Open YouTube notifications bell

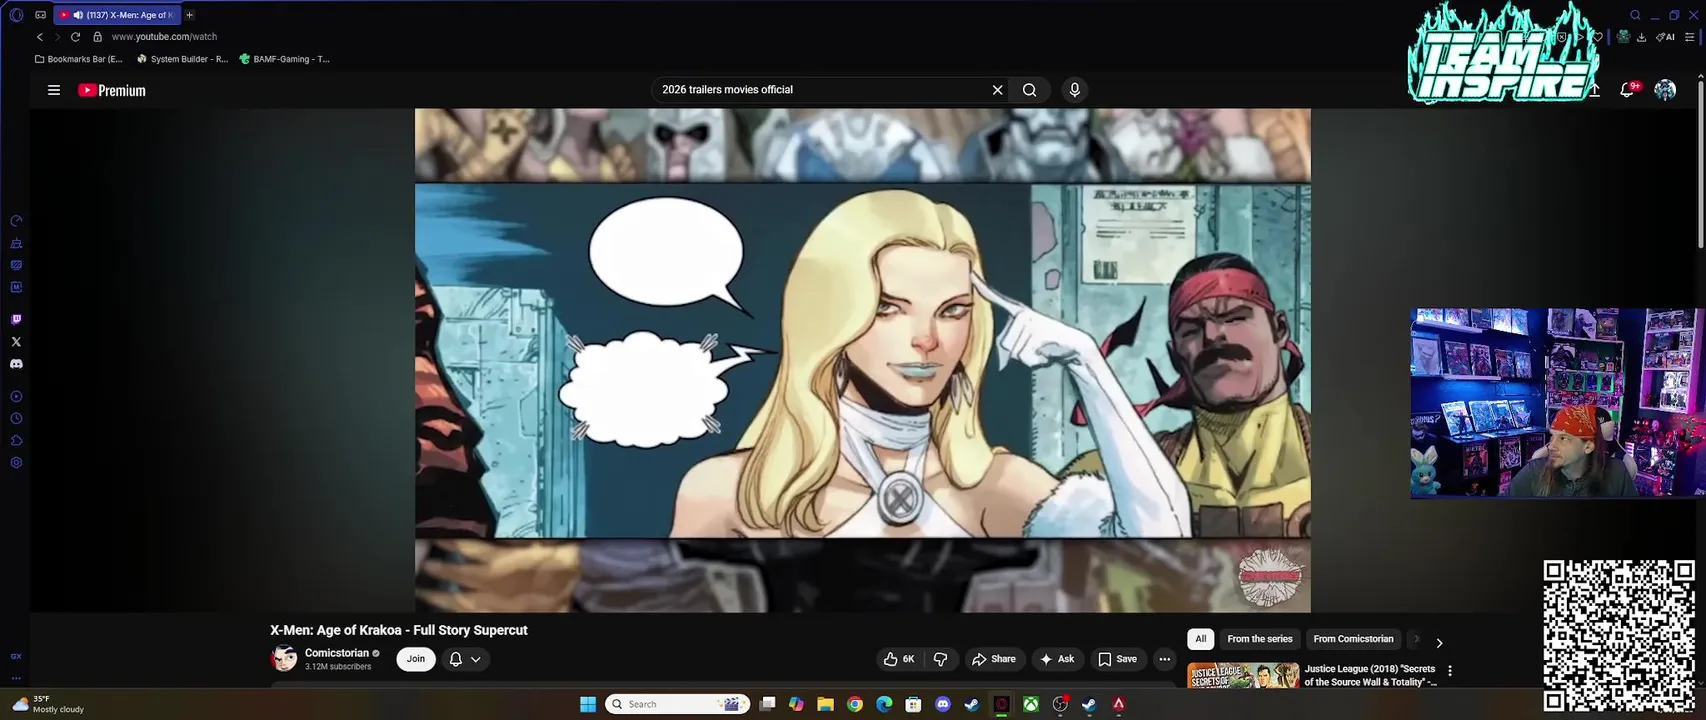(1627, 90)
